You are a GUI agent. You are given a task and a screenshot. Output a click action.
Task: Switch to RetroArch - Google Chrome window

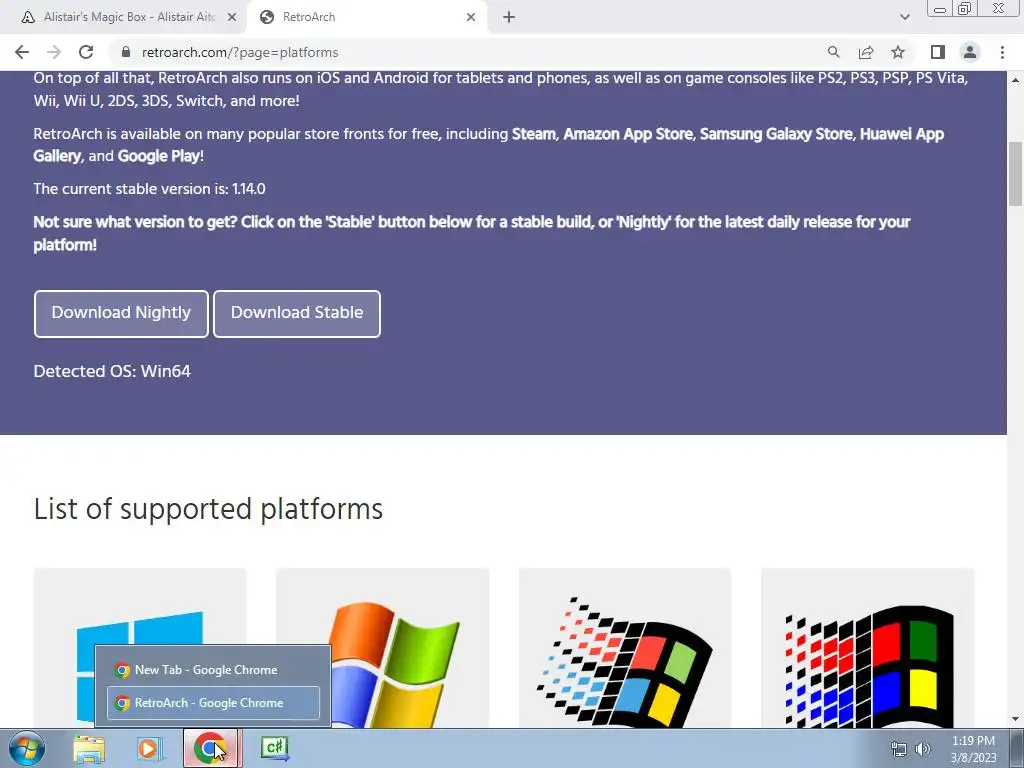click(x=213, y=703)
